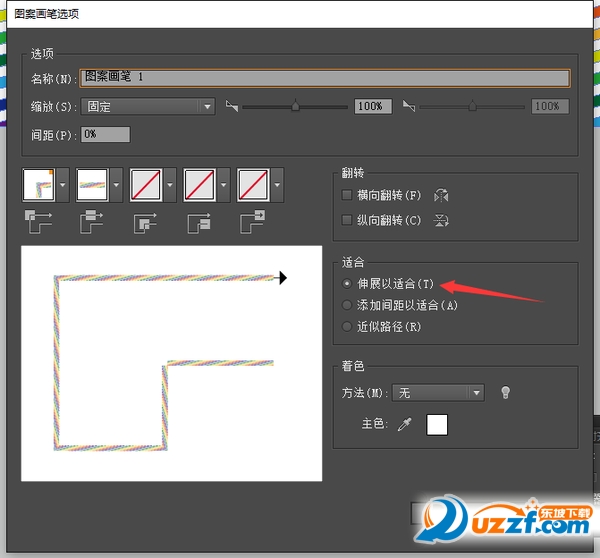This screenshot has height=558, width=600.
Task: Open start tile dropdown arrow
Action: [x=223, y=185]
